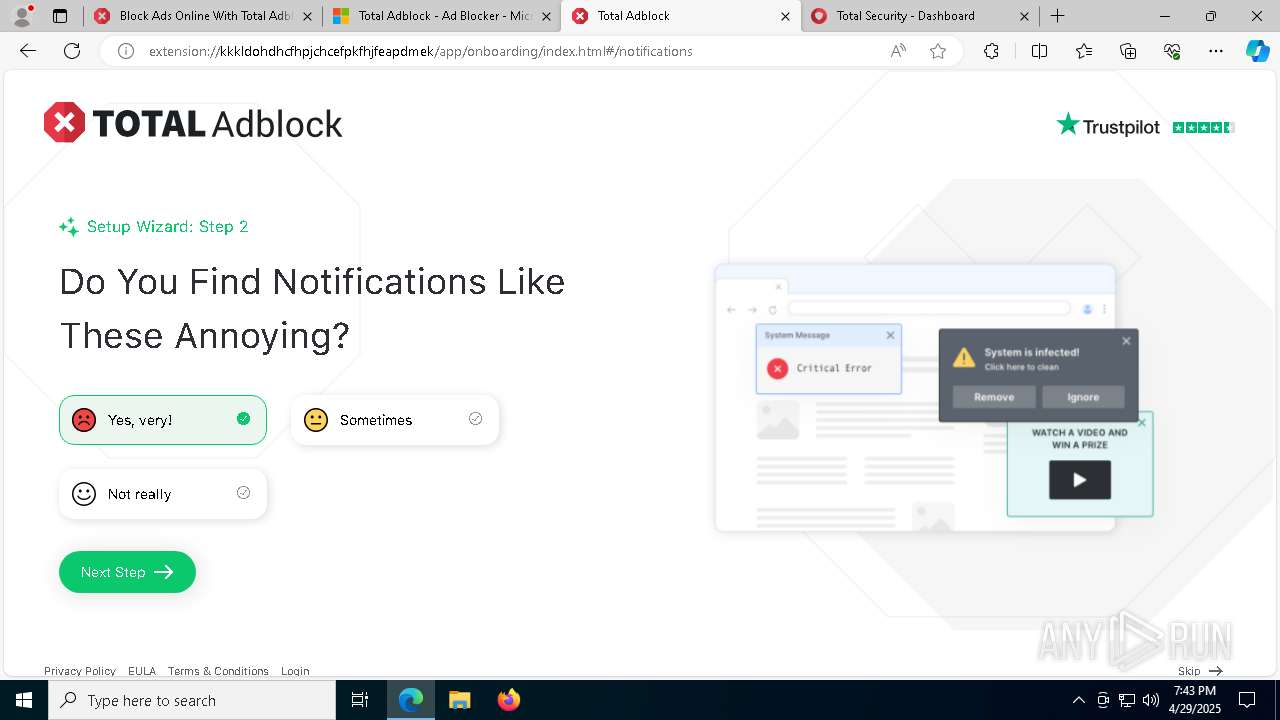Click the Login link in footer
1280x720 pixels.
click(x=295, y=671)
